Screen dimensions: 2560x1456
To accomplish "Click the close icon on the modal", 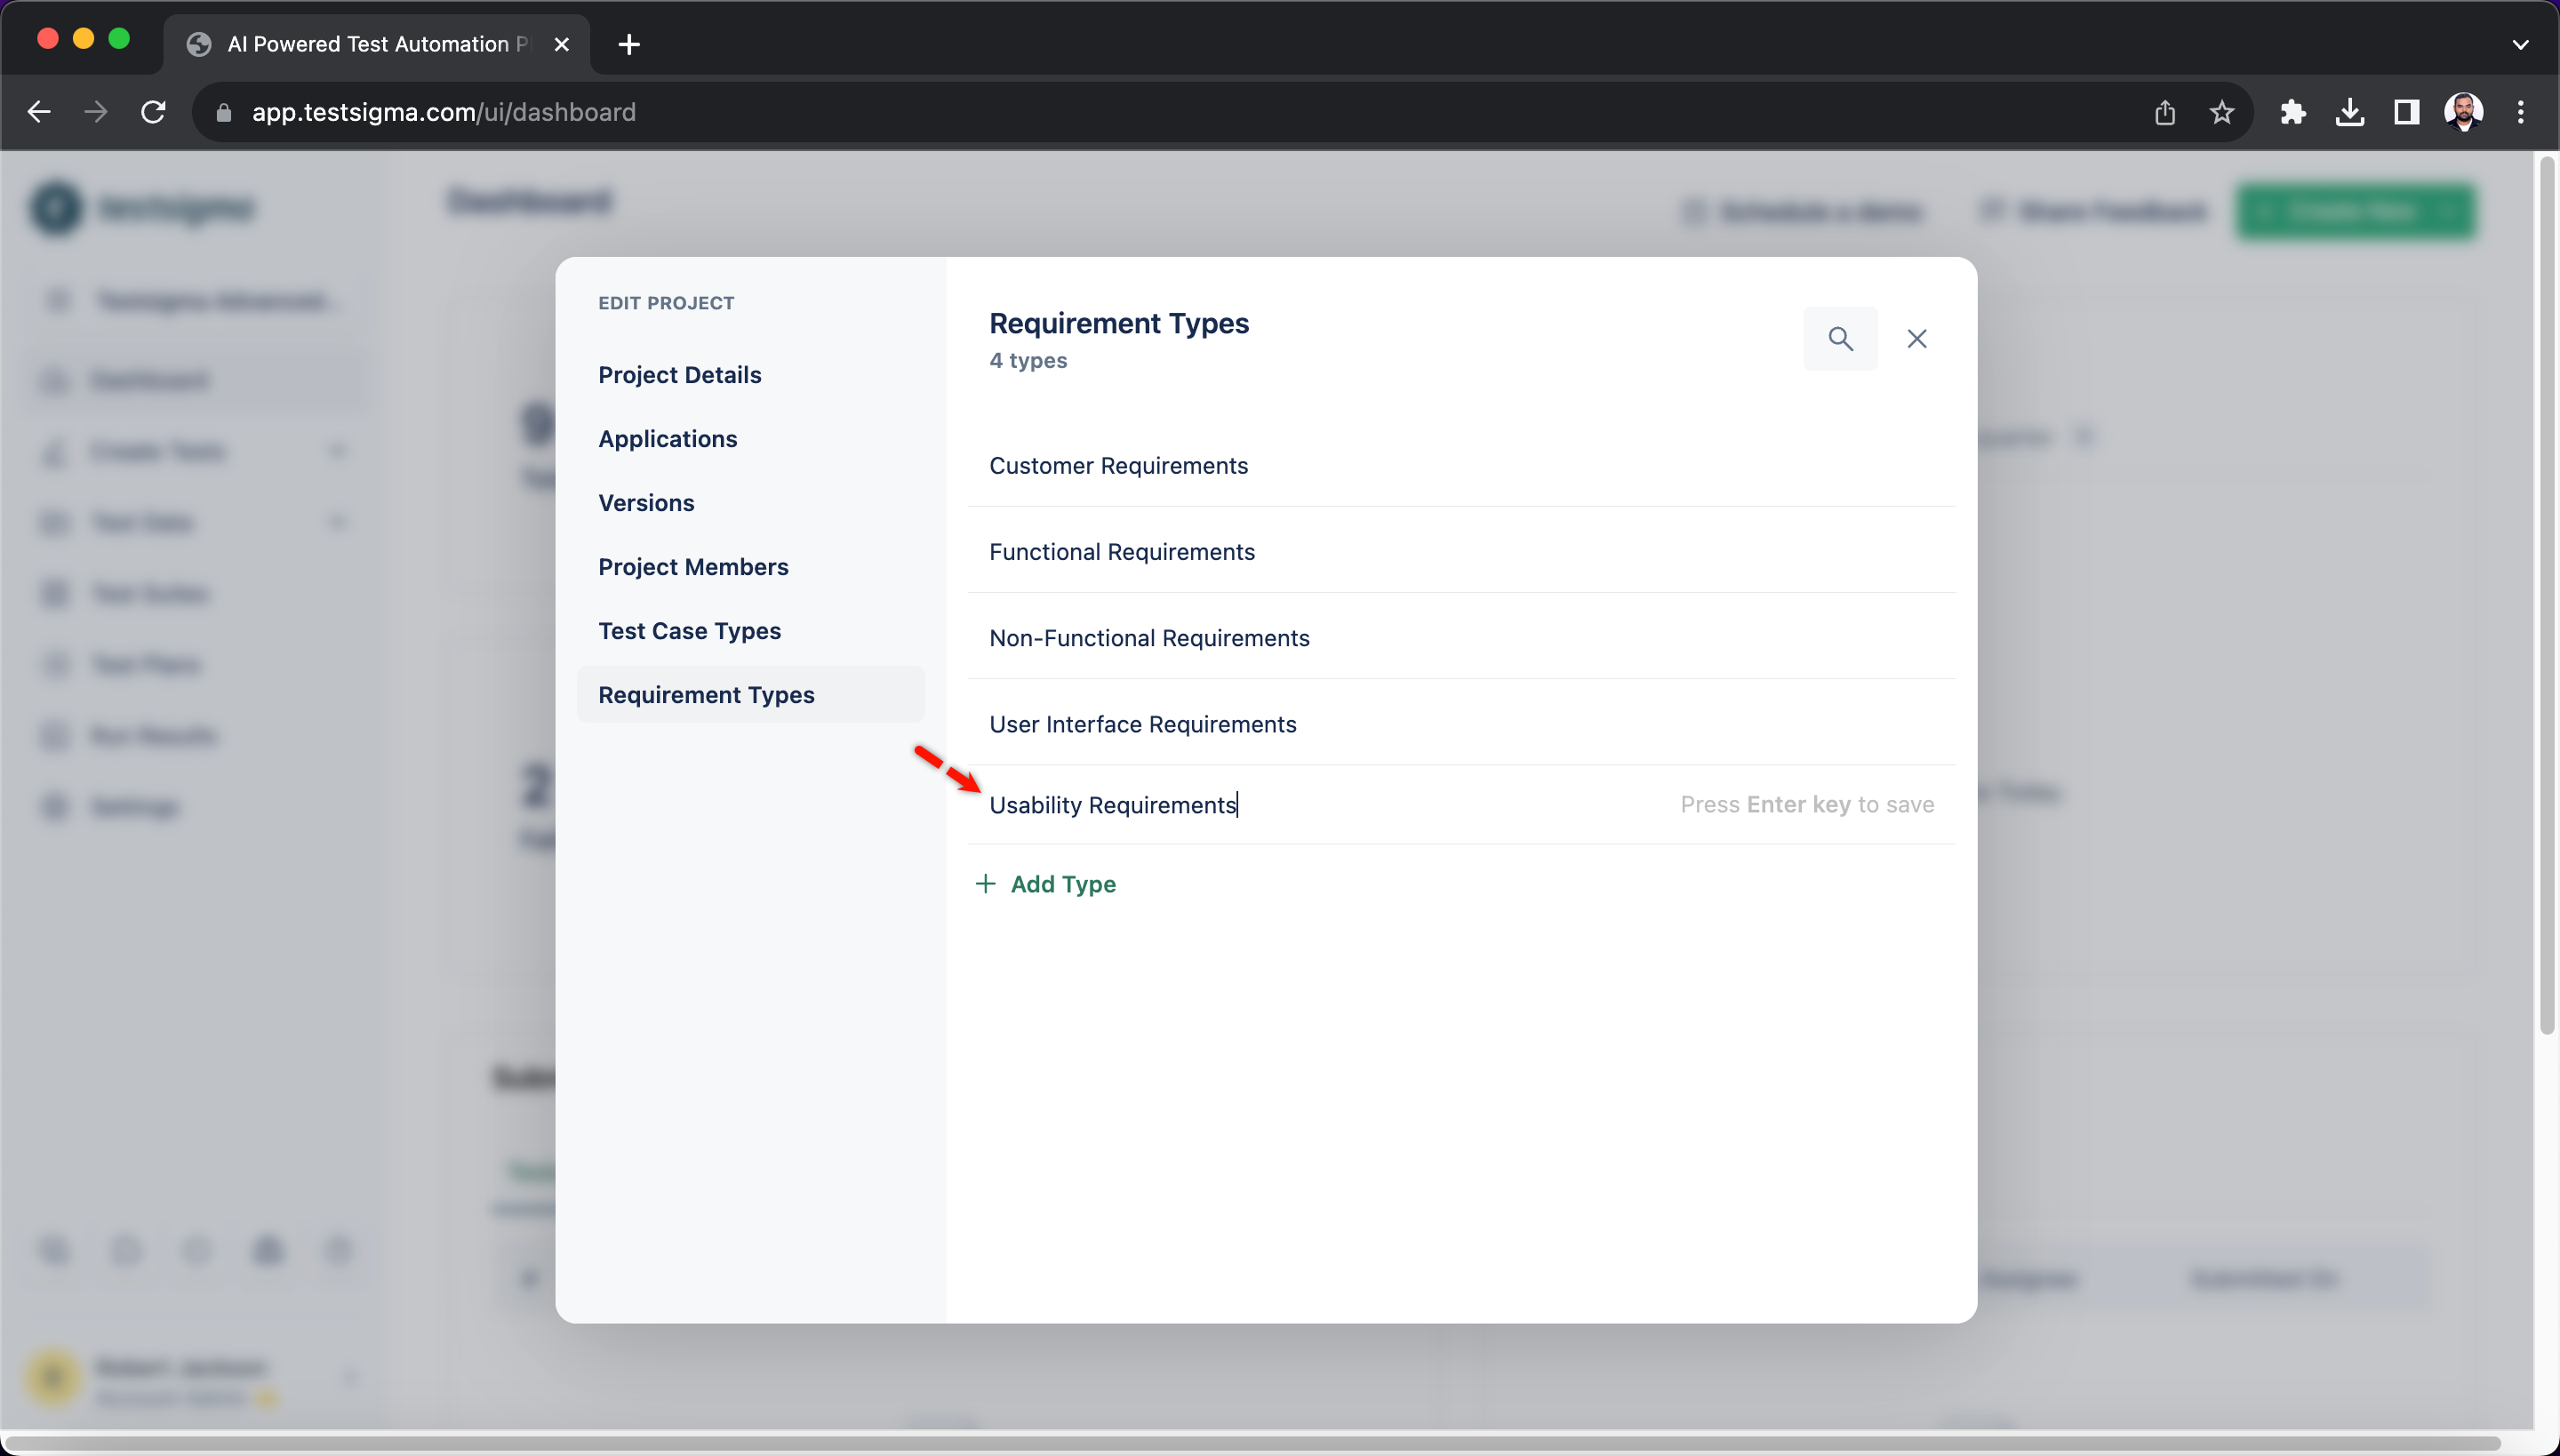I will coord(1916,338).
